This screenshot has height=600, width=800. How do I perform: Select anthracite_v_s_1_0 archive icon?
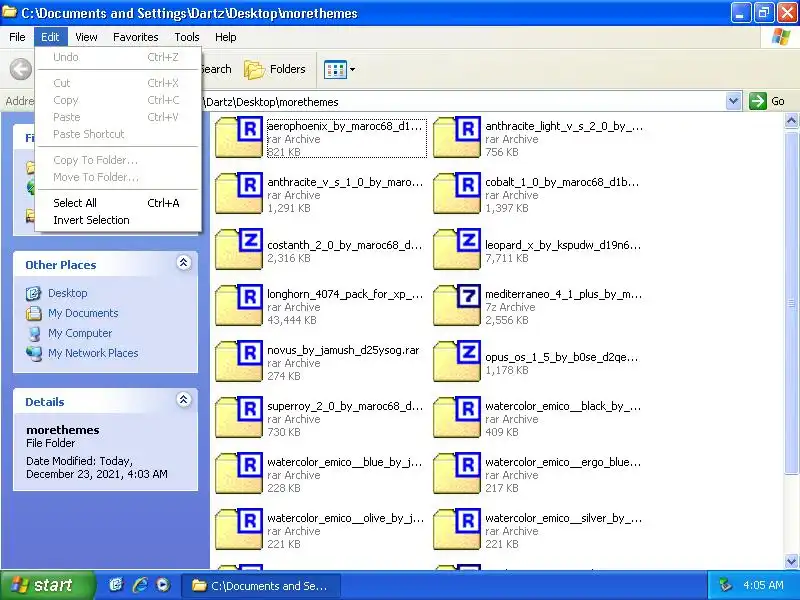tap(239, 193)
